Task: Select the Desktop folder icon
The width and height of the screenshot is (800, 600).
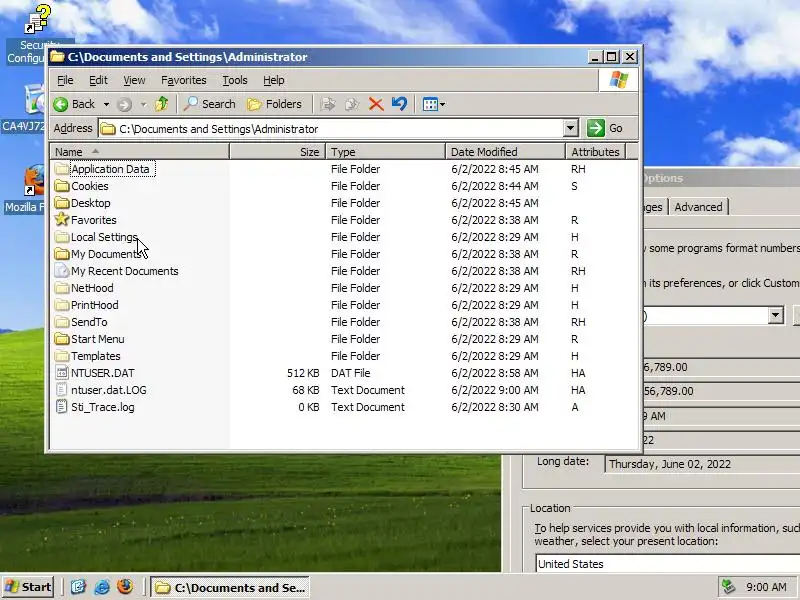Action: tap(62, 203)
